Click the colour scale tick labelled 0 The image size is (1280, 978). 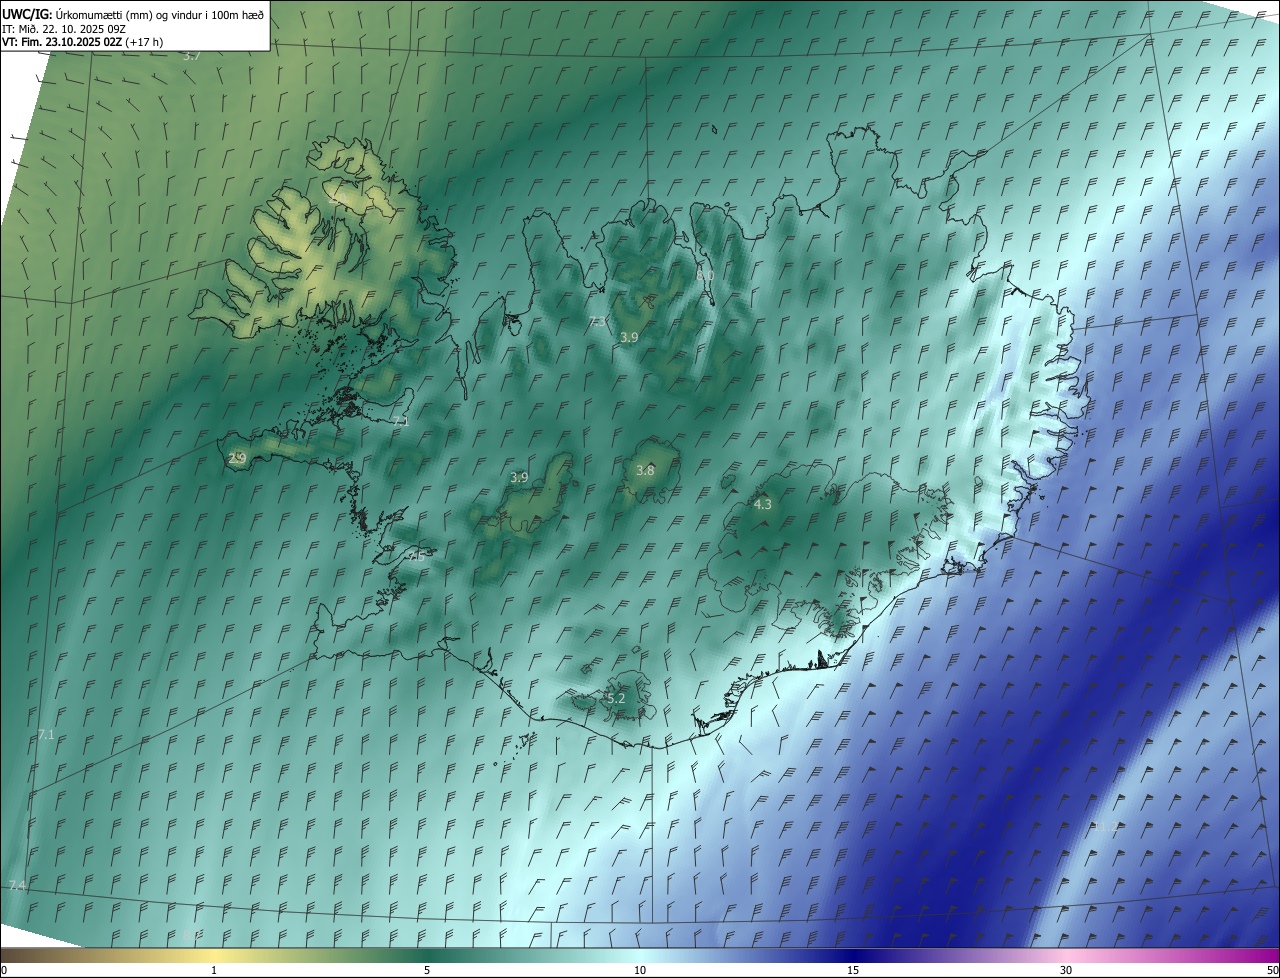pyautogui.click(x=4, y=970)
